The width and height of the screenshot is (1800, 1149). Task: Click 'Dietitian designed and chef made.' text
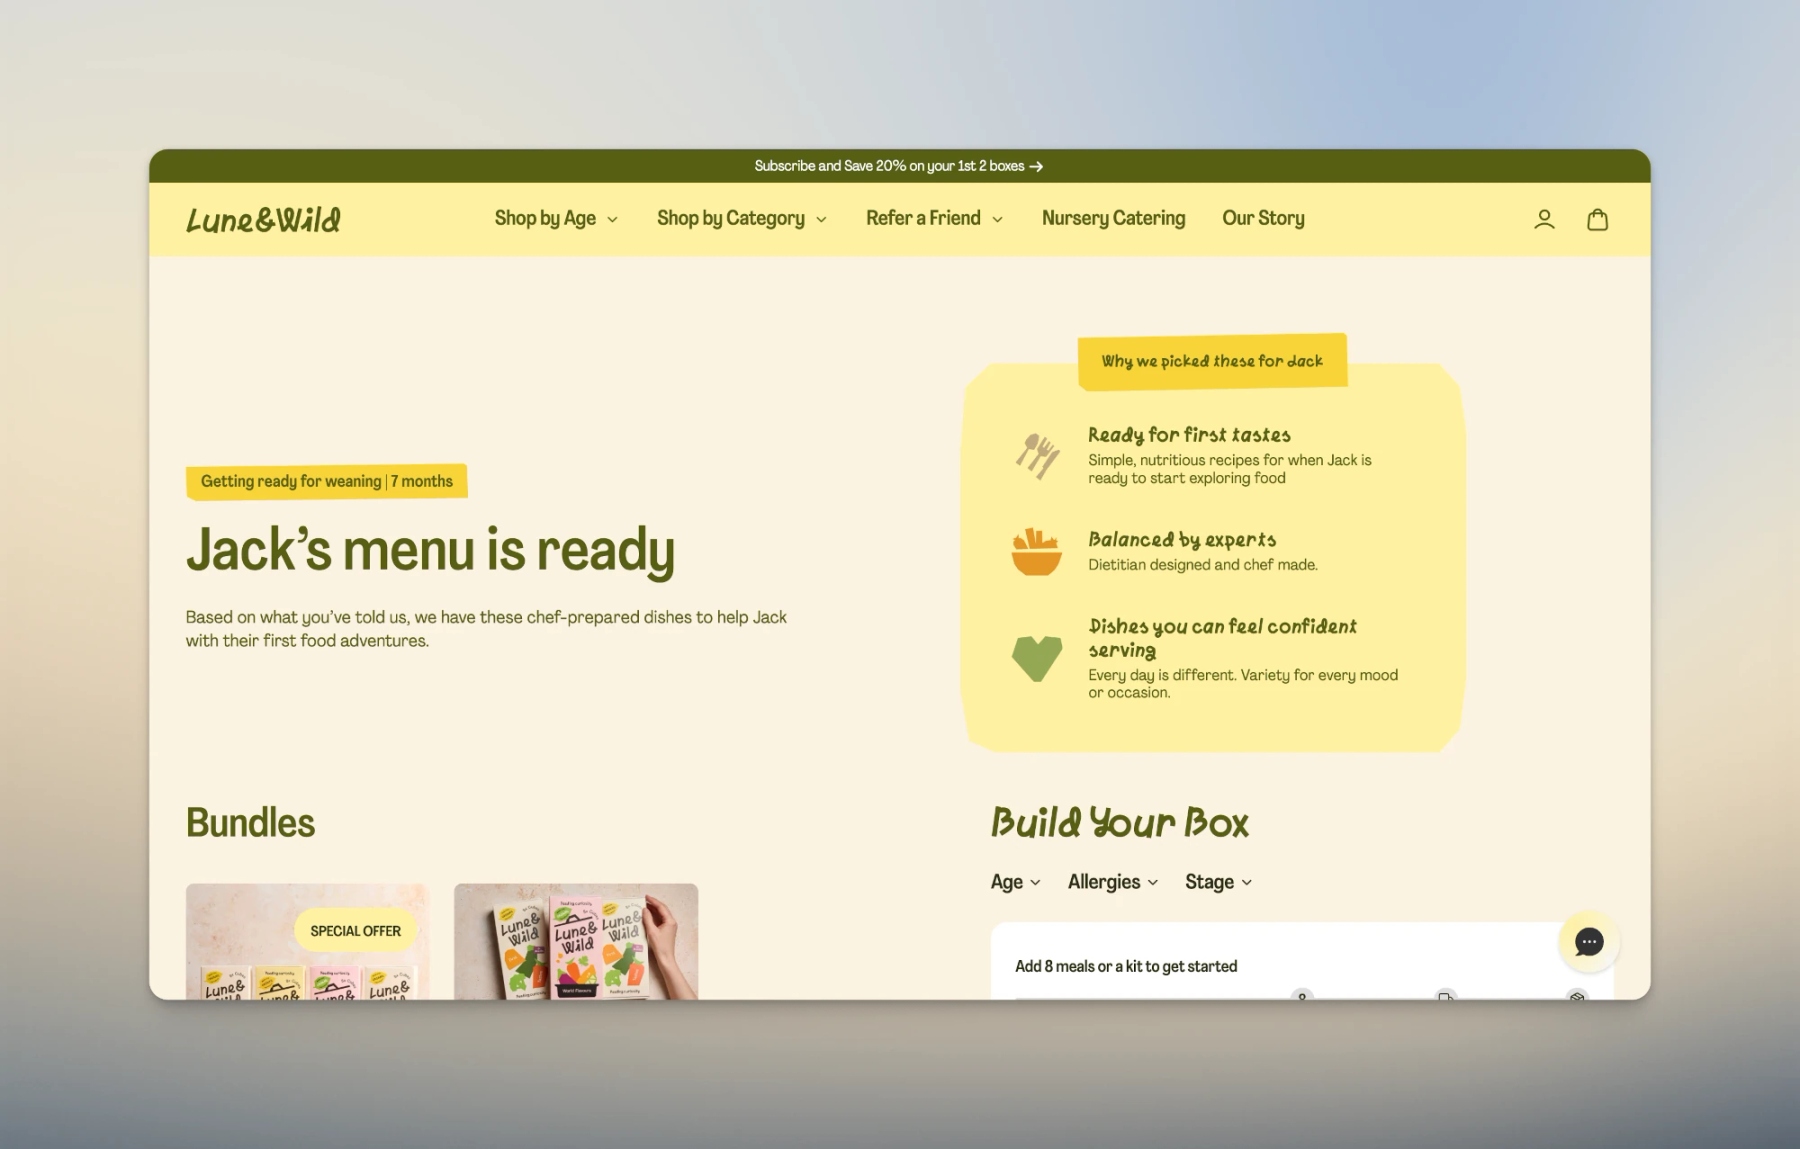point(1203,565)
